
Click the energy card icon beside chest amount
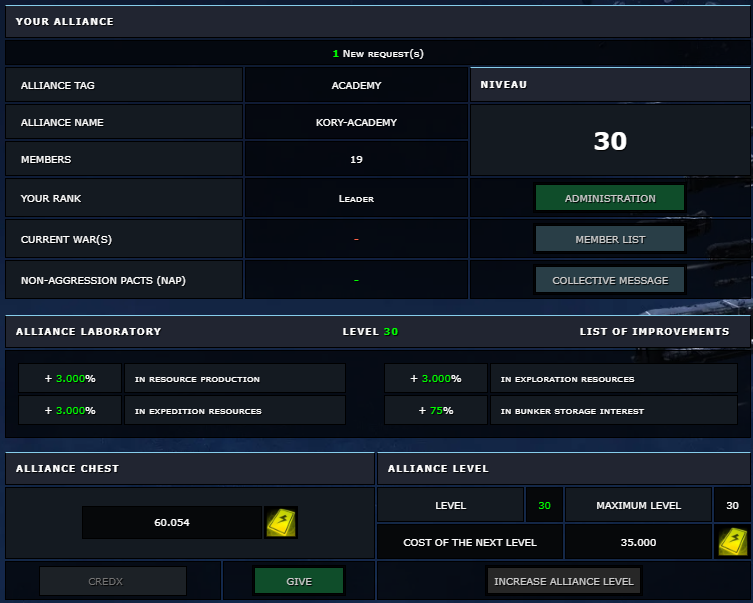point(281,522)
